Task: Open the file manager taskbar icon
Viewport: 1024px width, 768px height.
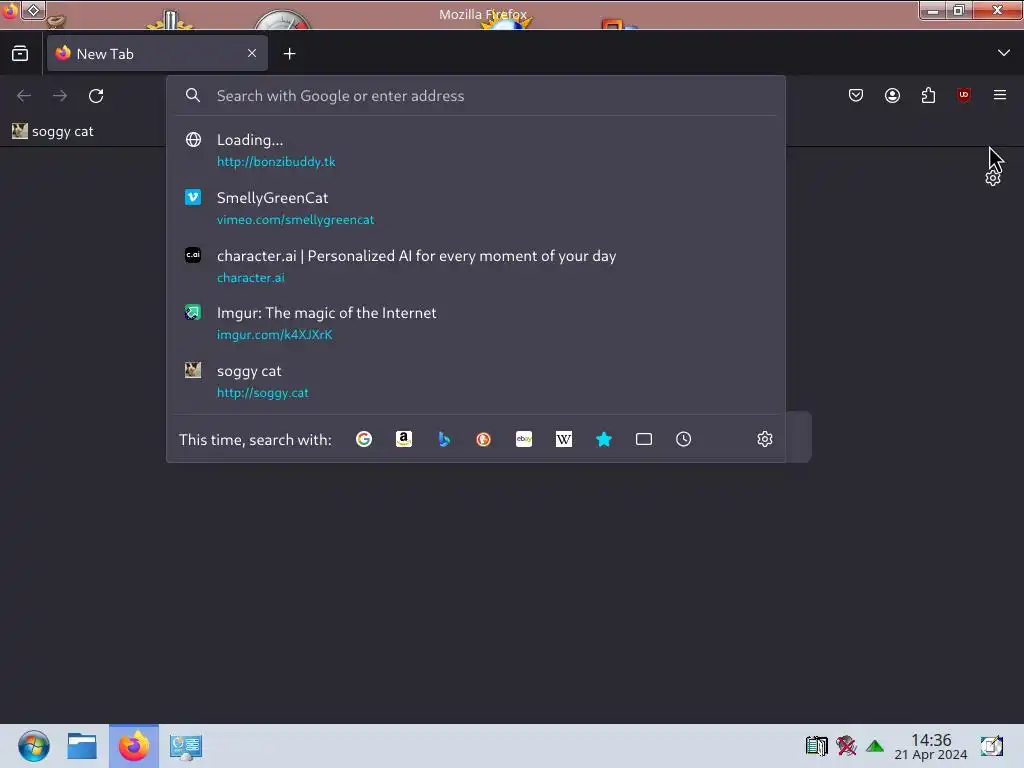Action: [82, 746]
